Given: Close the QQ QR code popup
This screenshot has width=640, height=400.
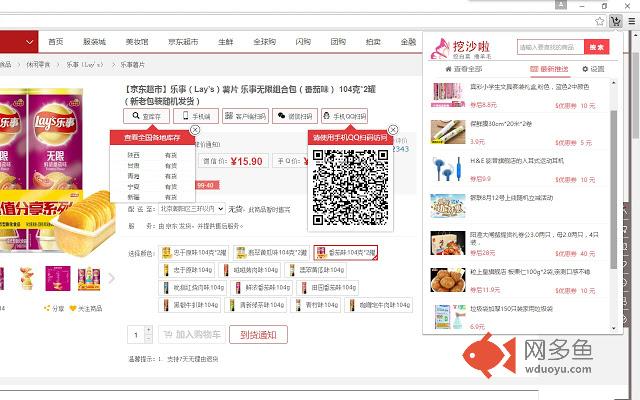Looking at the screenshot, I should 393,130.
